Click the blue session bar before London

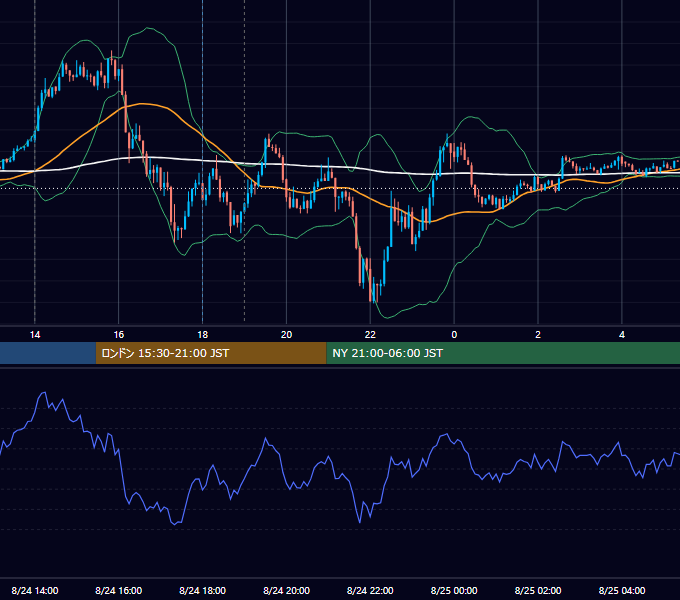[48, 353]
